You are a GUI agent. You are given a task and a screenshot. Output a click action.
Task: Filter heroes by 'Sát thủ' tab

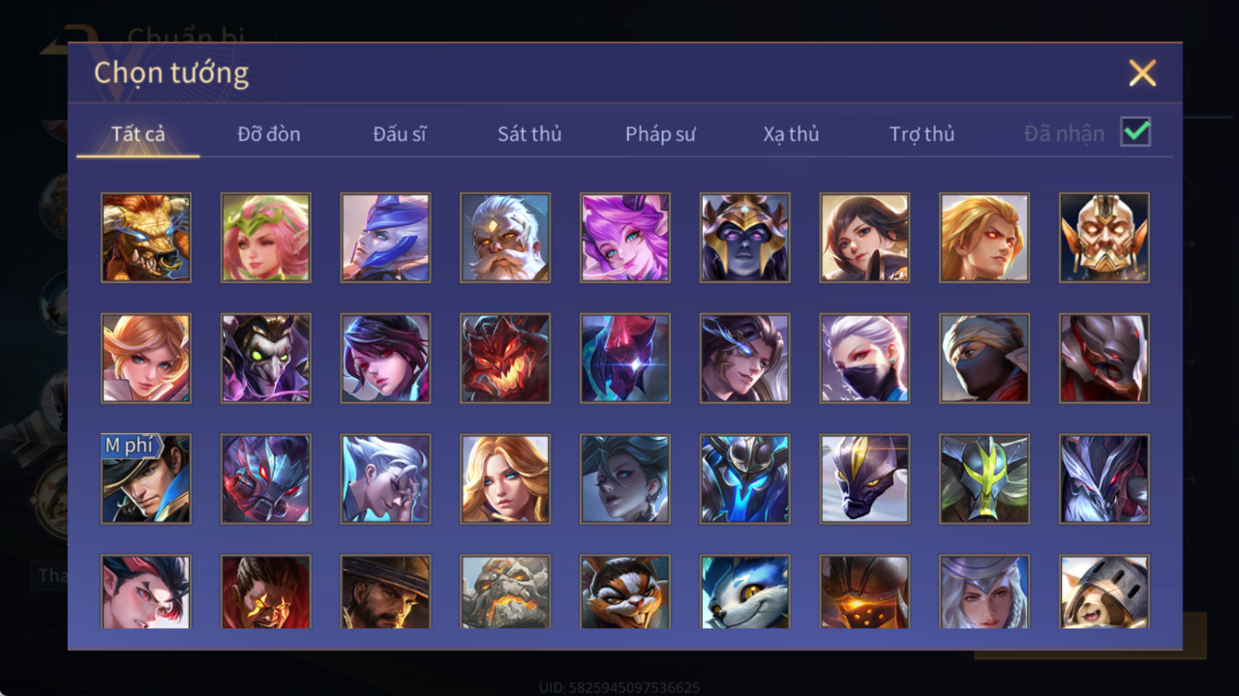530,134
